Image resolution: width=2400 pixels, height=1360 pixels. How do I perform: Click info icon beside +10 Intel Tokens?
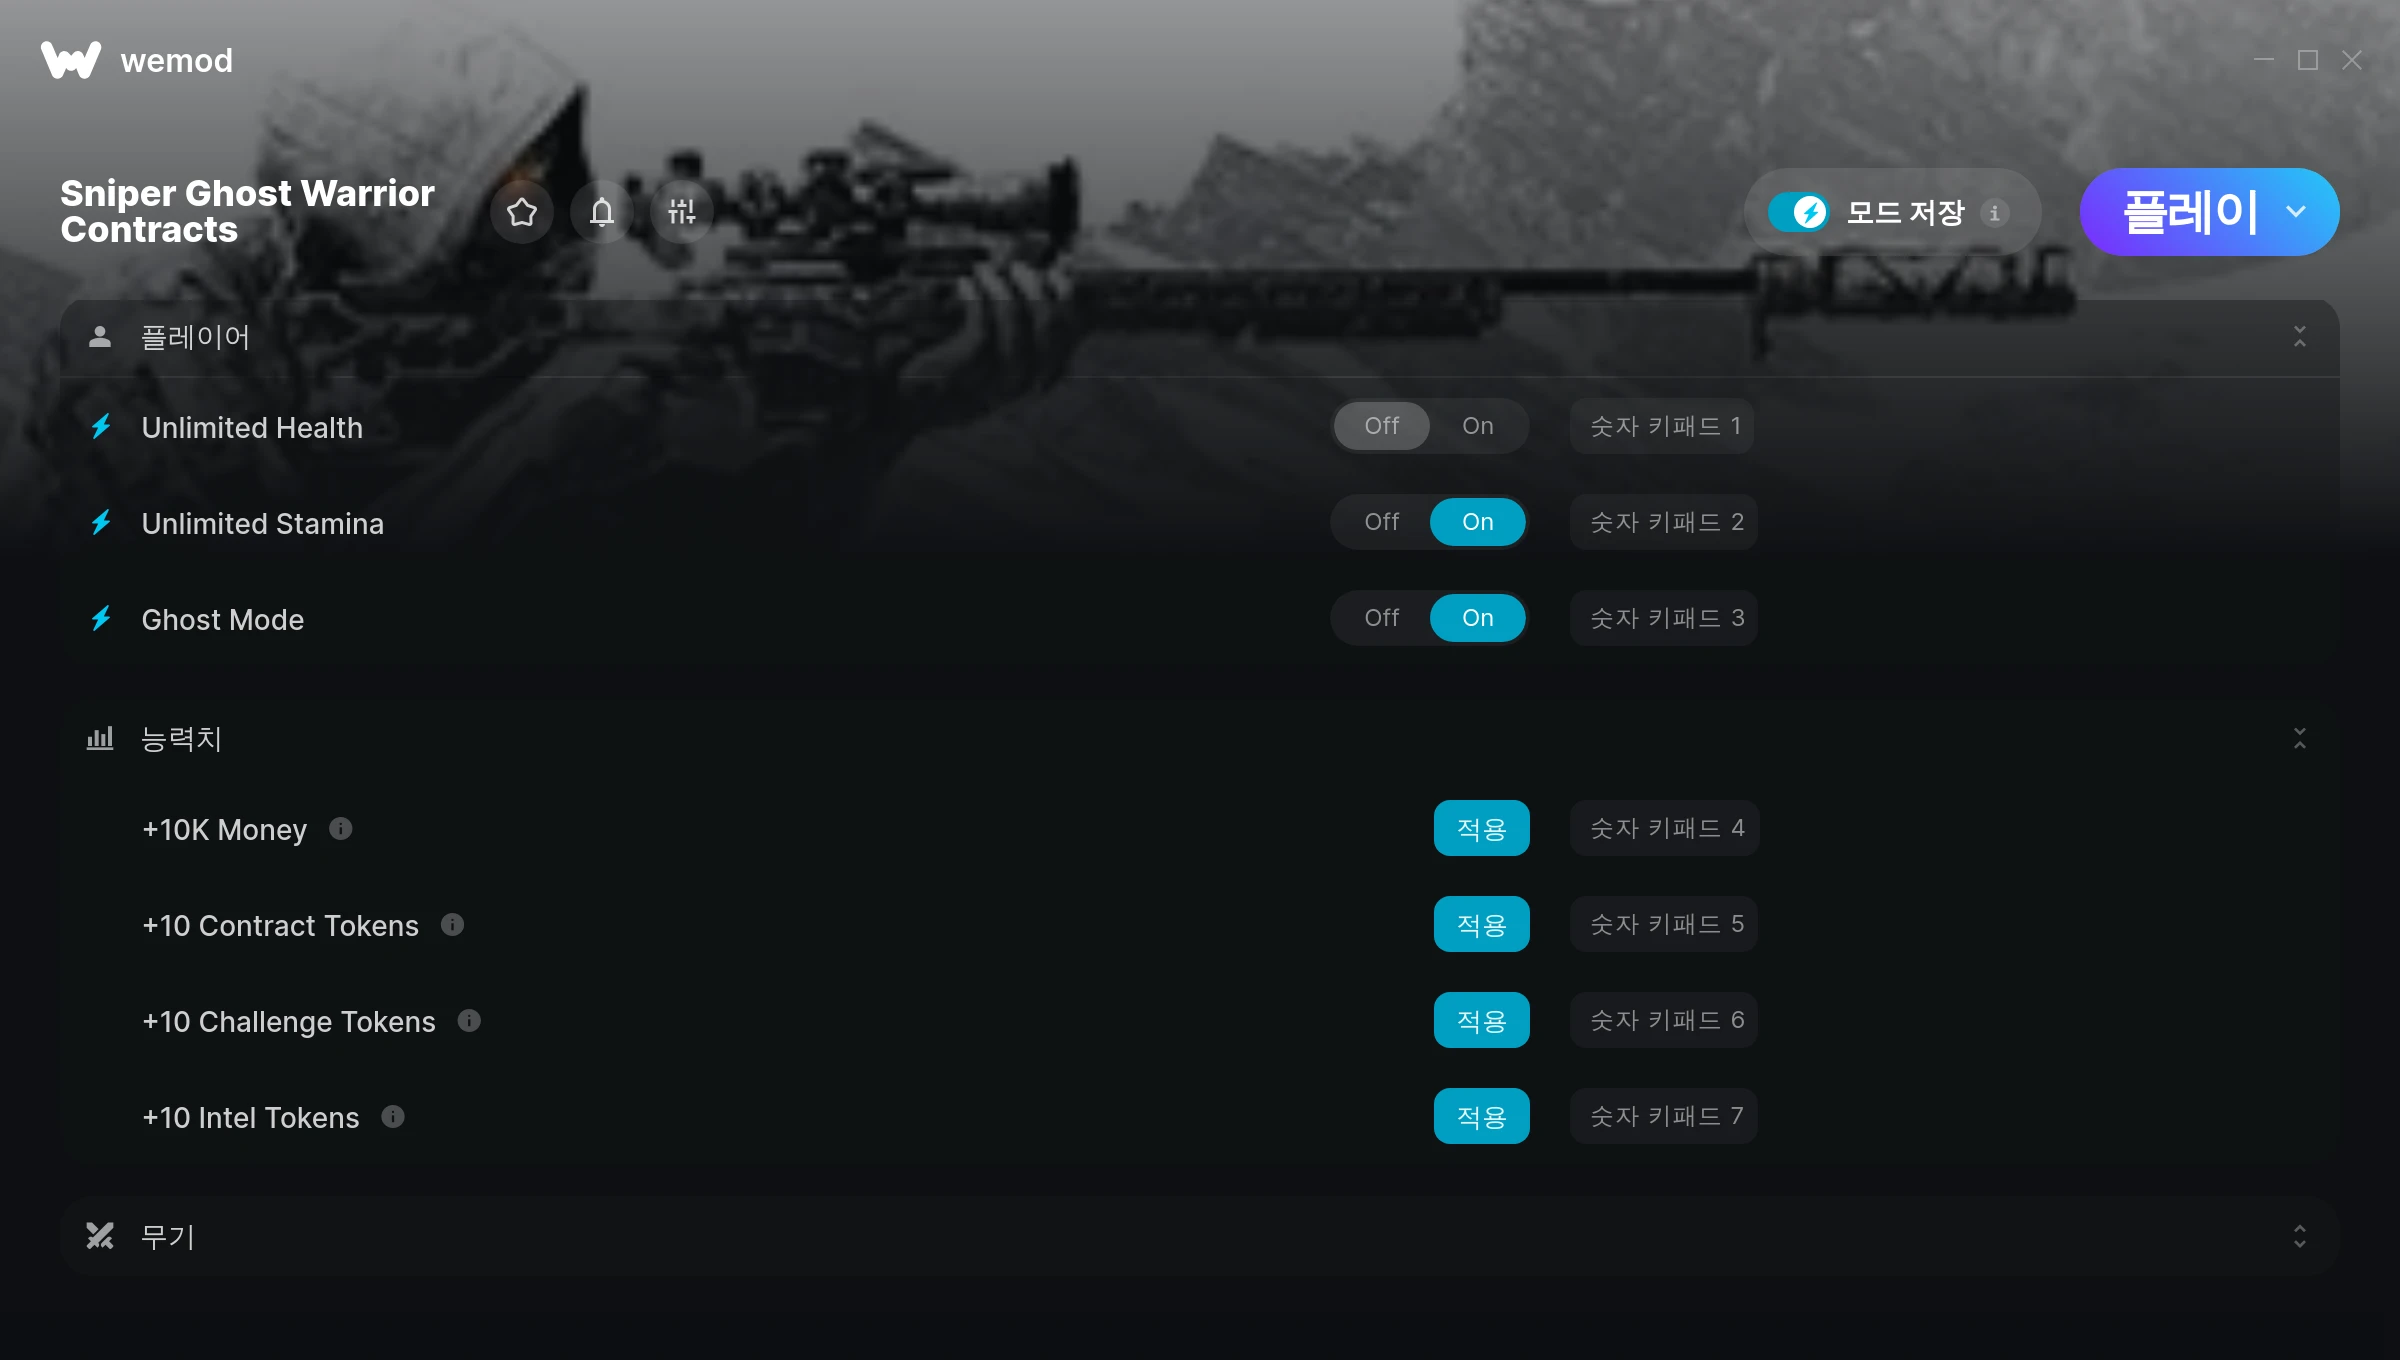pos(393,1117)
